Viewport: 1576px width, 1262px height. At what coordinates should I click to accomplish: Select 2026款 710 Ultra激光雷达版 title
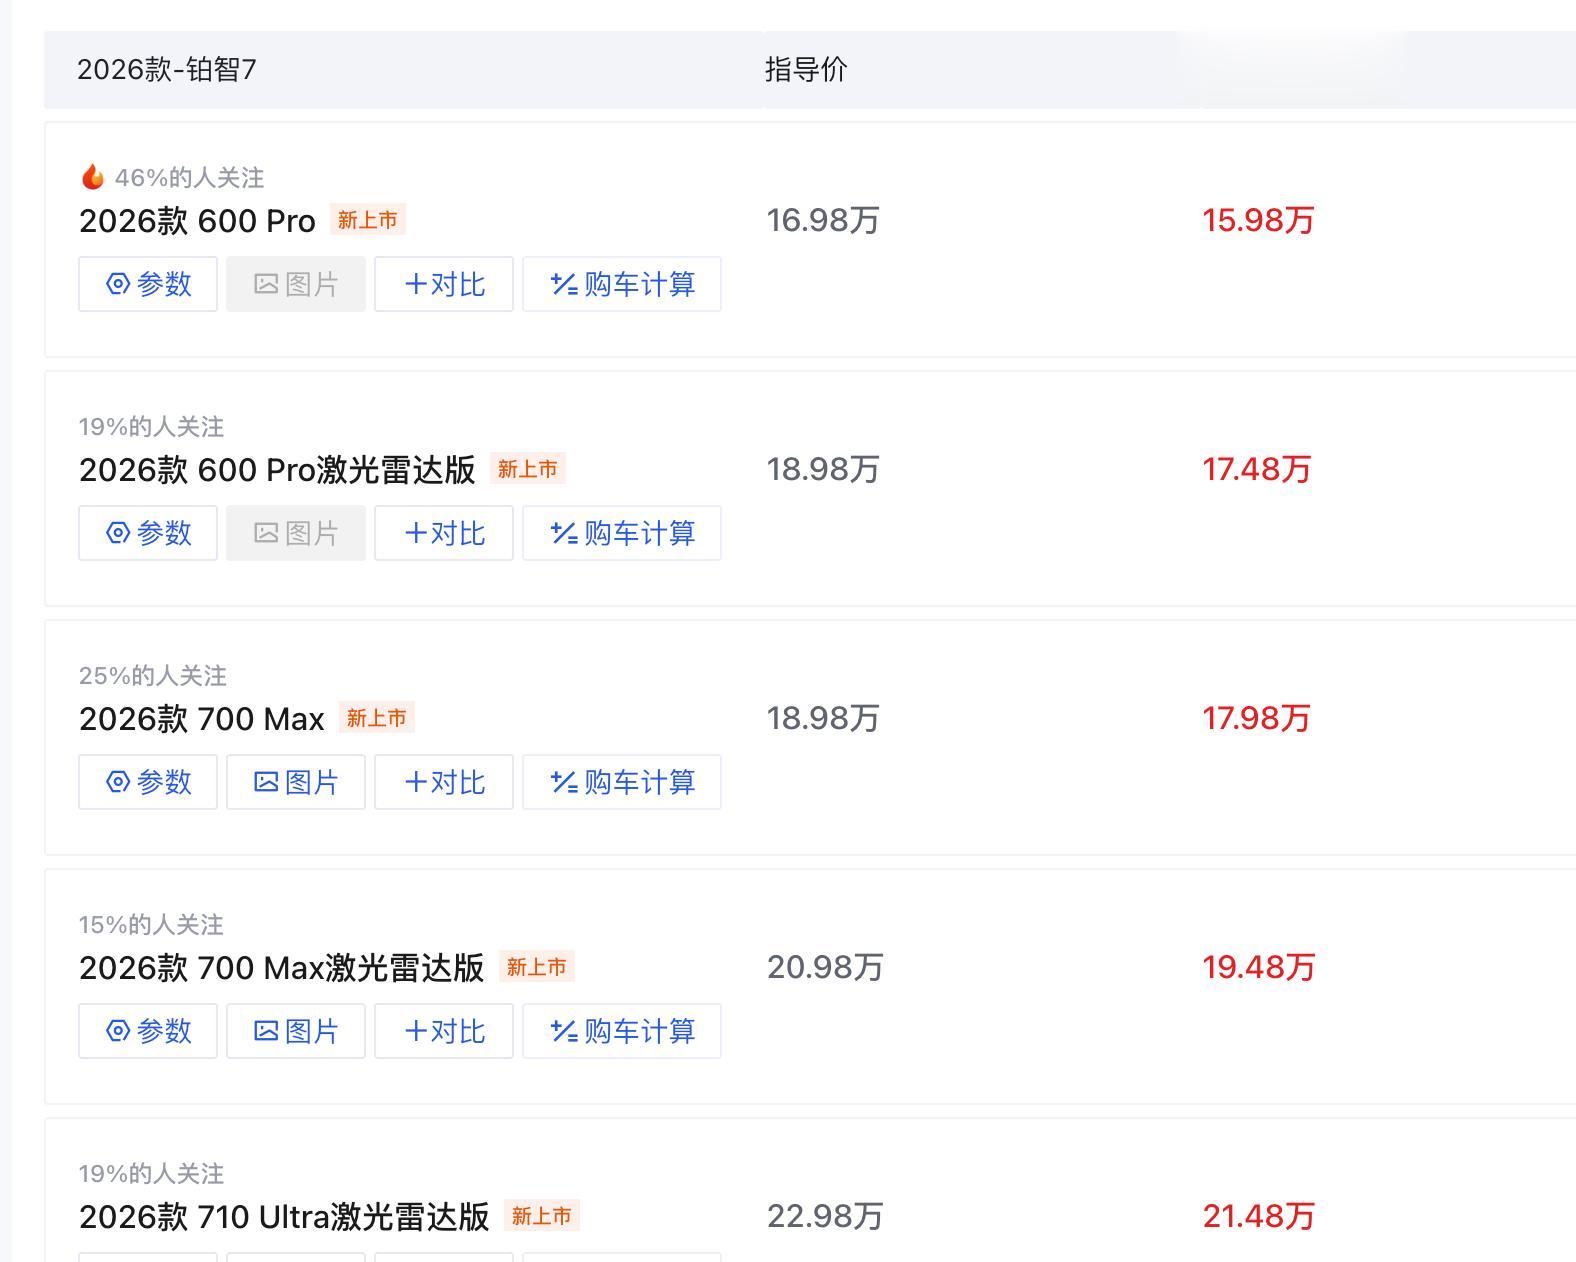point(284,1217)
